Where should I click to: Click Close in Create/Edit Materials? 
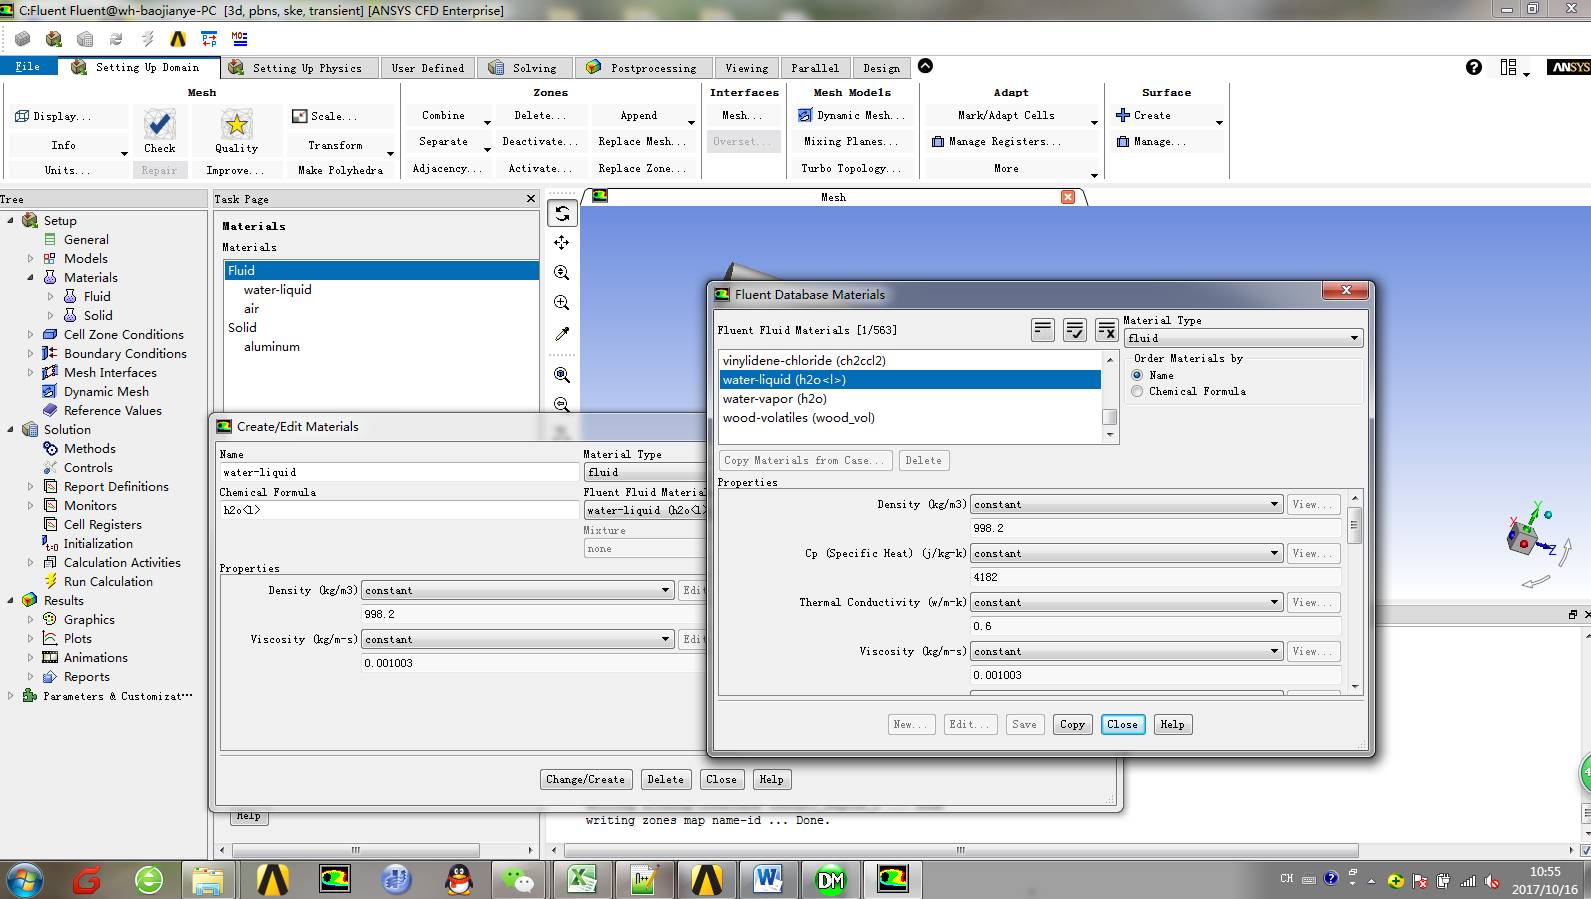click(721, 779)
